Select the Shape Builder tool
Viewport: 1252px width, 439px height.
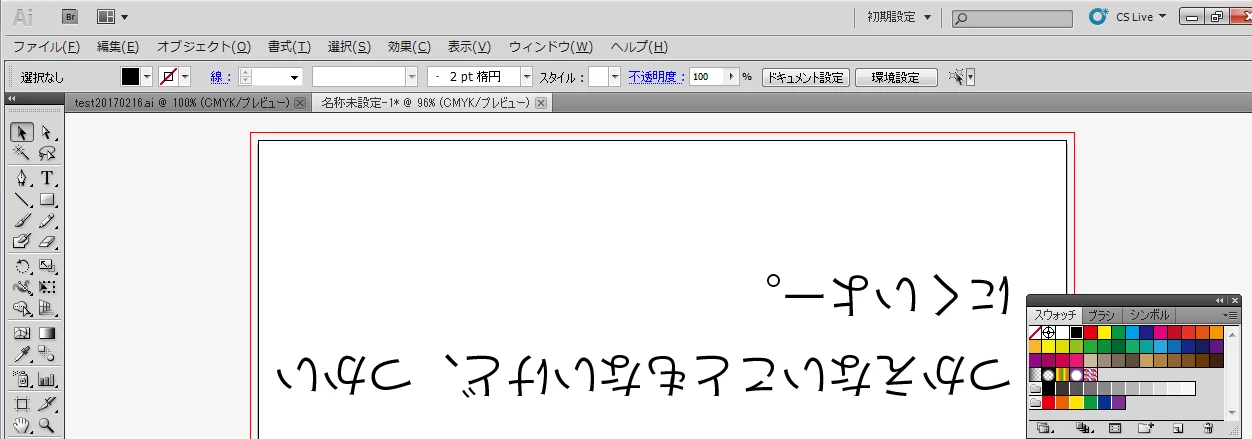(x=21, y=308)
